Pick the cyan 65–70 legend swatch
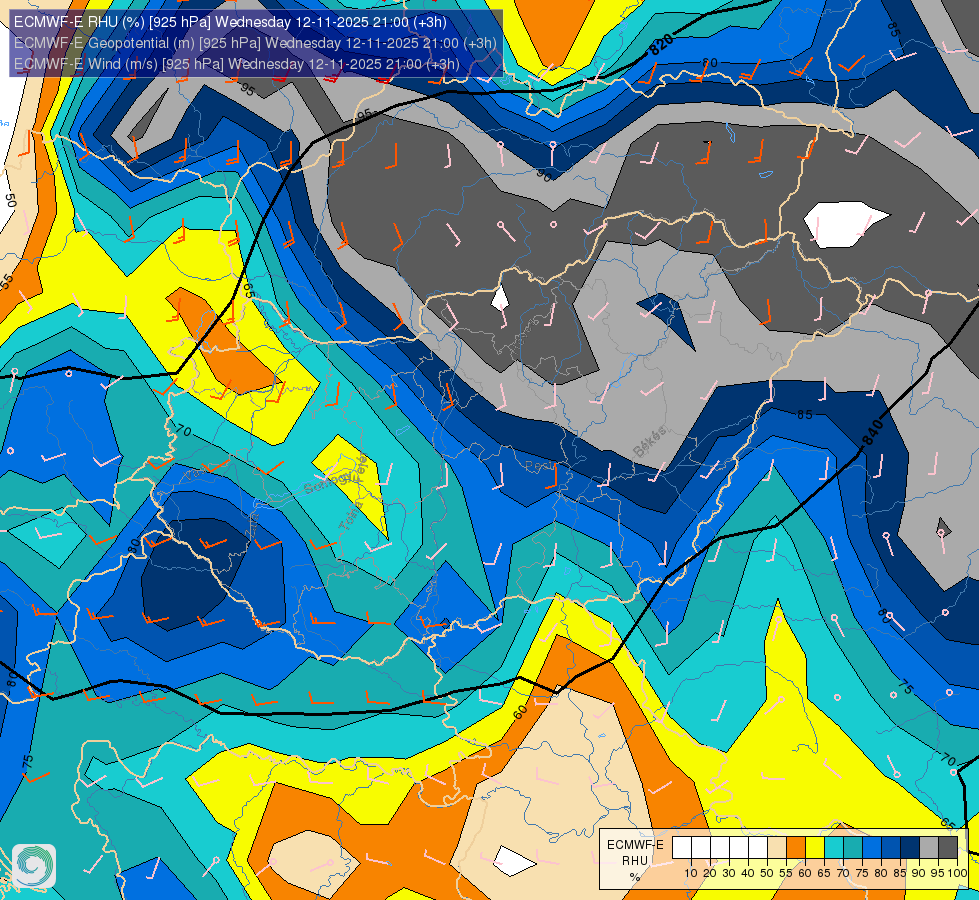Screen dimensions: 979x900 (834, 847)
